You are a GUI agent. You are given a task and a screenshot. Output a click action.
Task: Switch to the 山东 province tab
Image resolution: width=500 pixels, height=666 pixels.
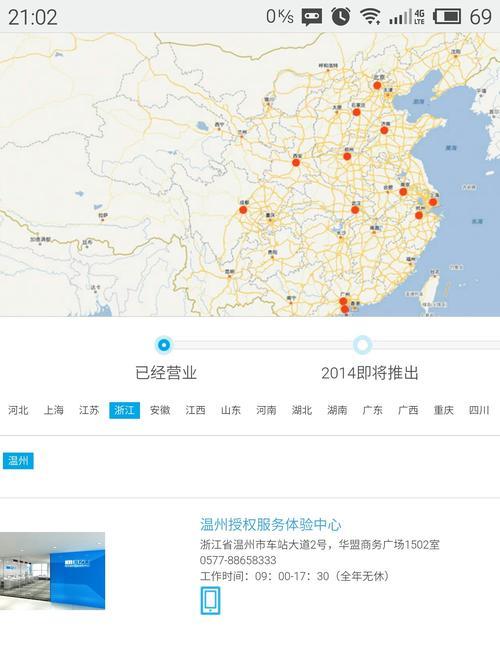(231, 410)
